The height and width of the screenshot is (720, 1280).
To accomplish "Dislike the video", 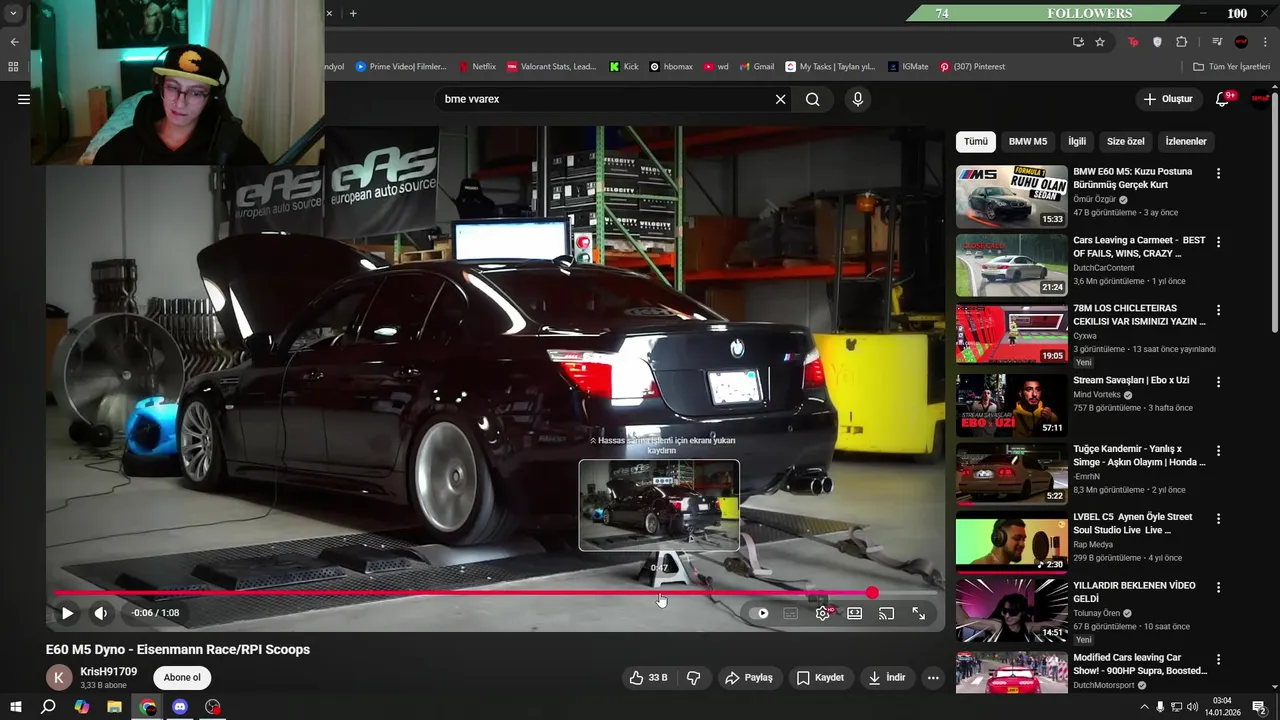I will pyautogui.click(x=694, y=677).
